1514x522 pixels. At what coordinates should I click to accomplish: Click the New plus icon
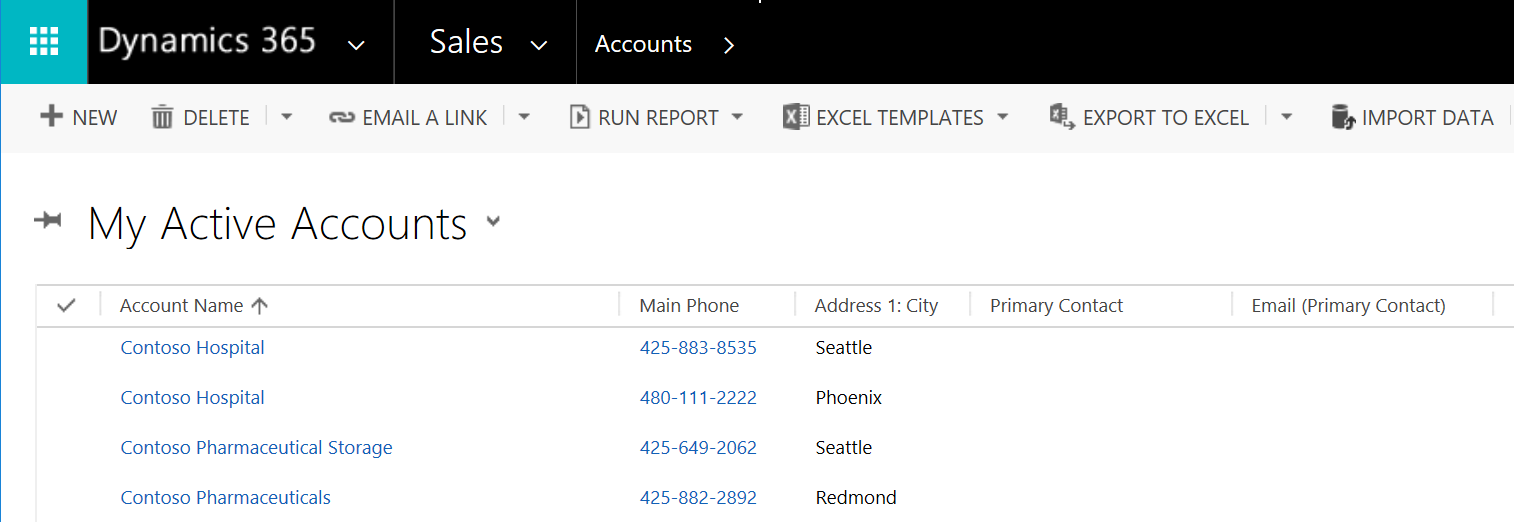pos(51,117)
